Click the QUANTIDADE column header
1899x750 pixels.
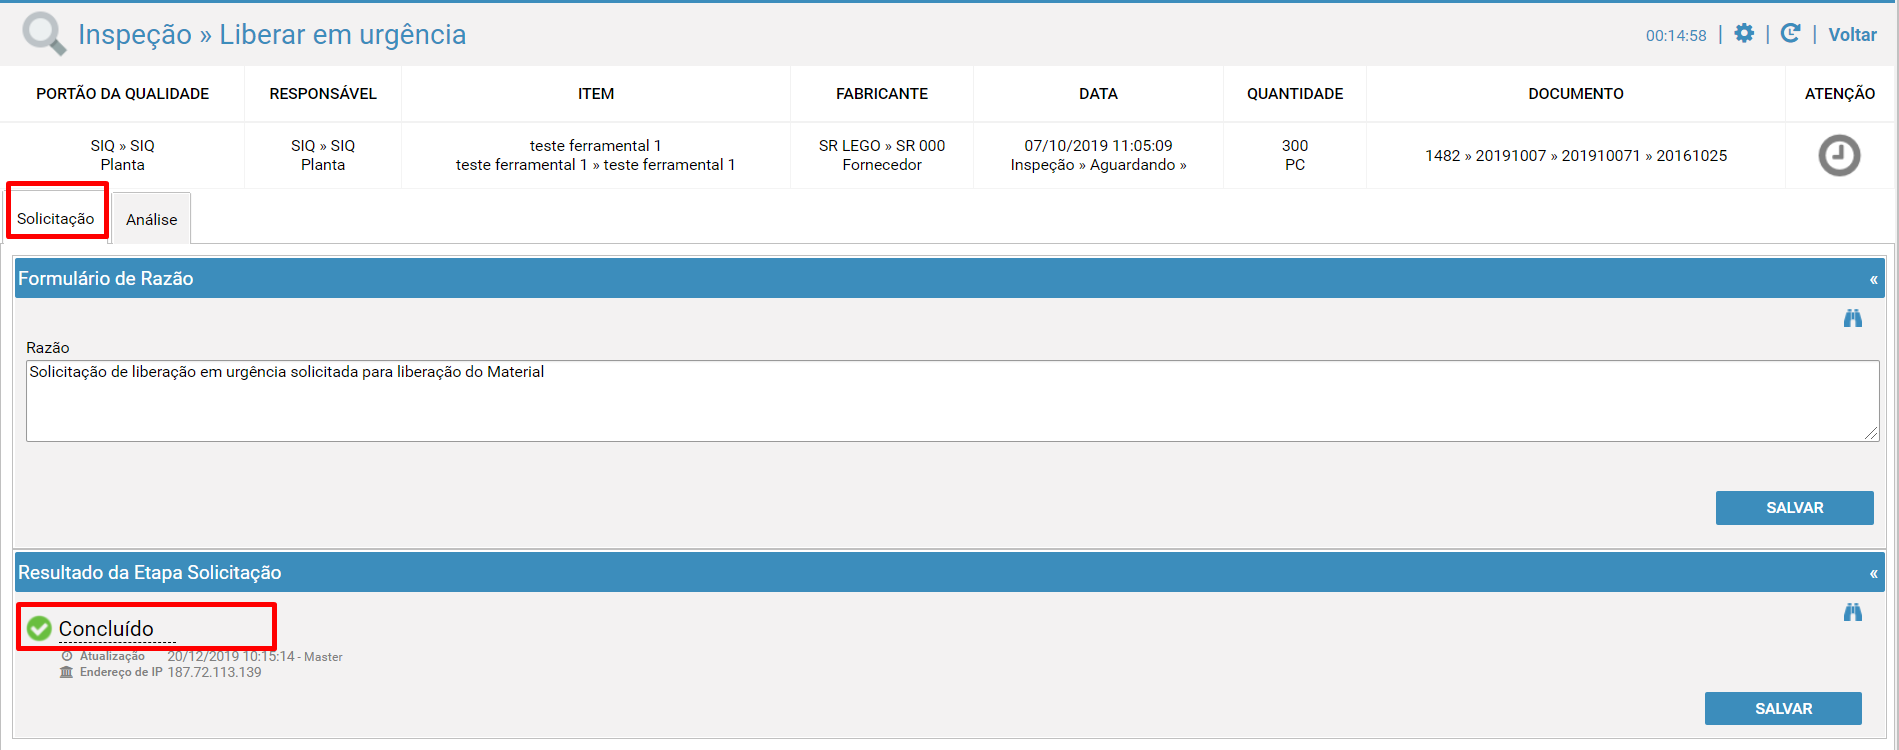pyautogui.click(x=1295, y=94)
